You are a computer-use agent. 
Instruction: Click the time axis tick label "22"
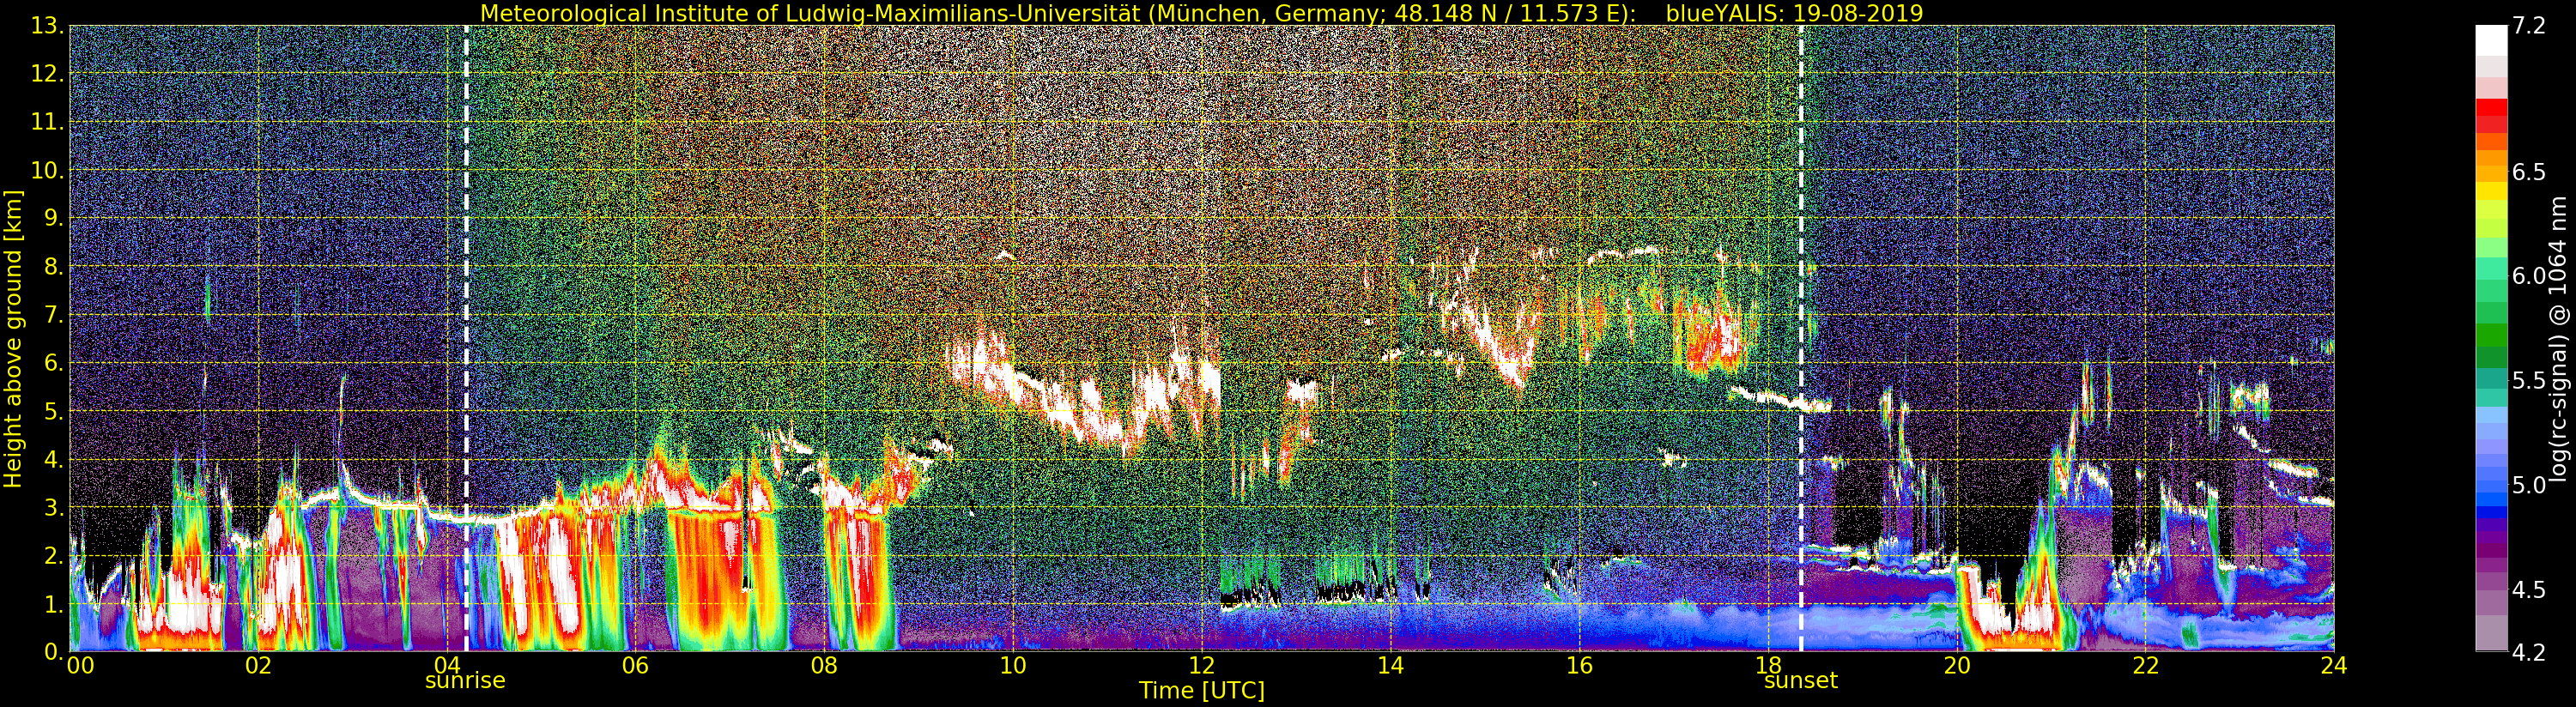click(2145, 666)
